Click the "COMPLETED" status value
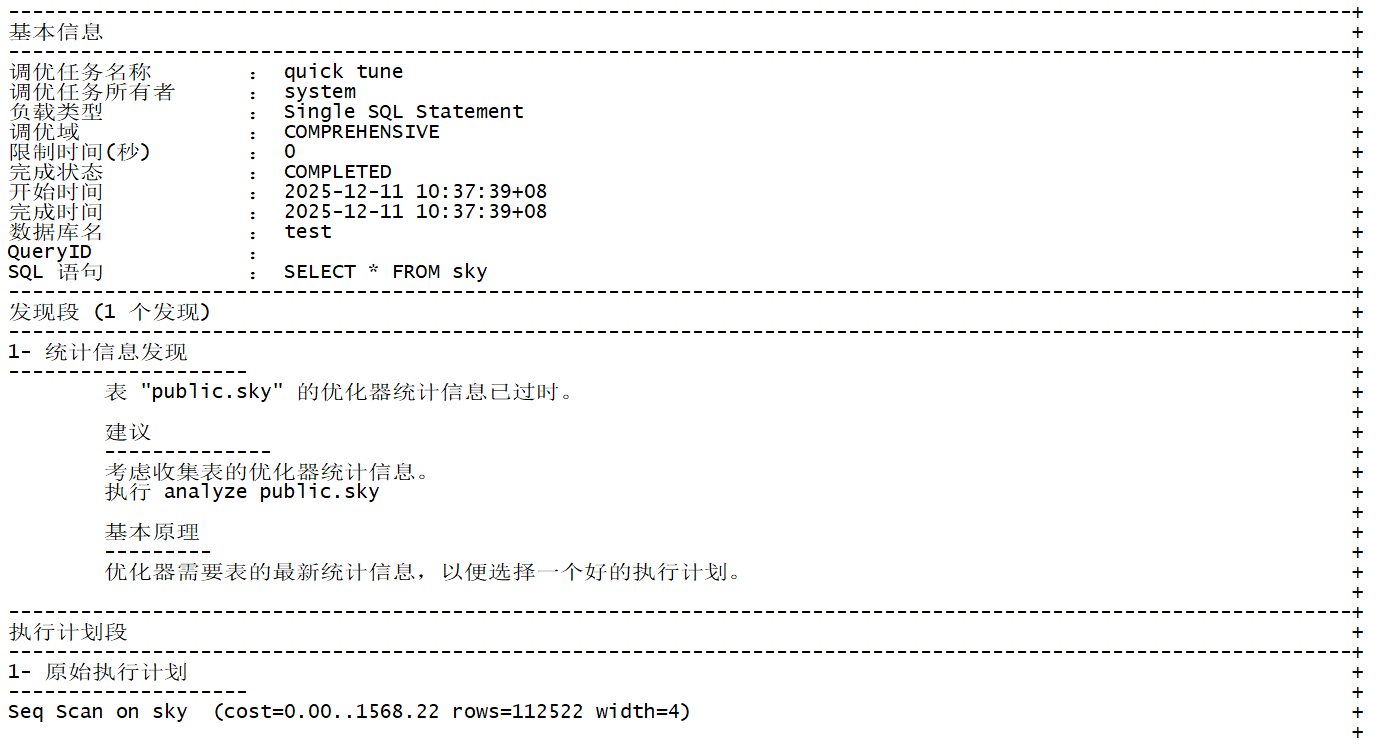 click(x=337, y=172)
